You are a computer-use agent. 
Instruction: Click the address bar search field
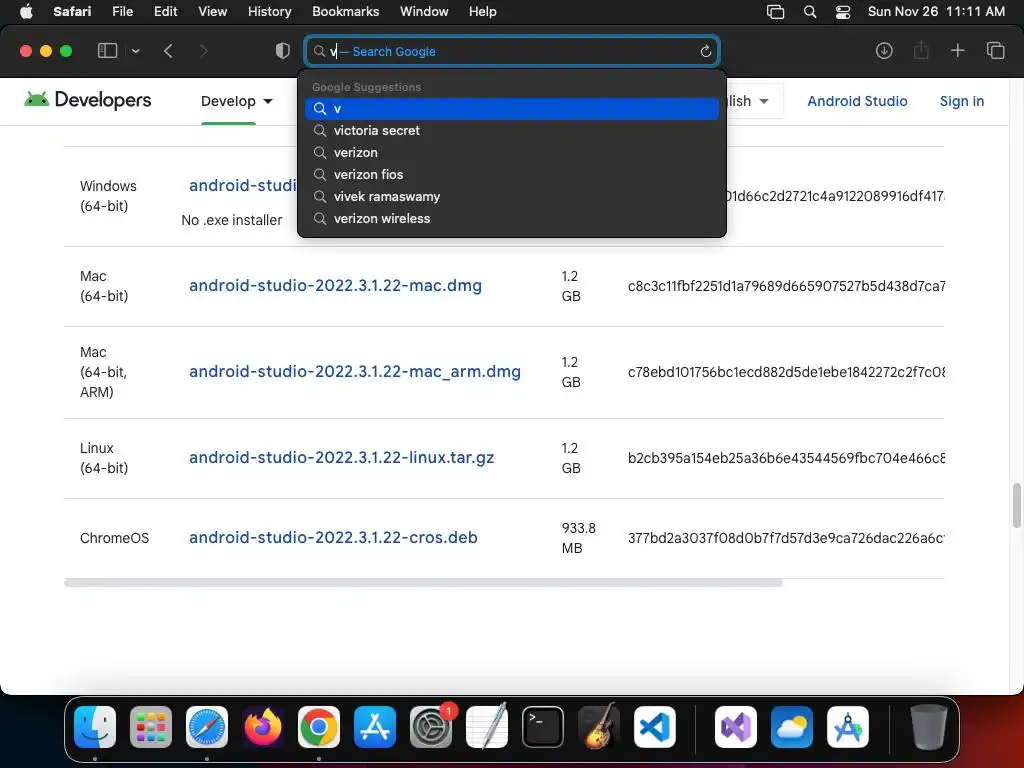point(512,51)
